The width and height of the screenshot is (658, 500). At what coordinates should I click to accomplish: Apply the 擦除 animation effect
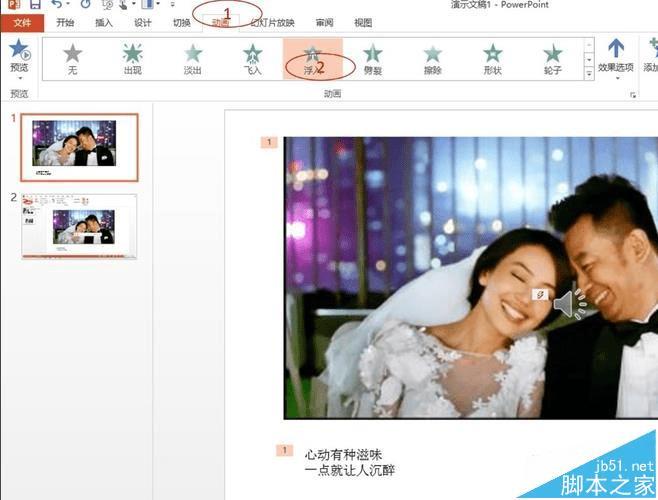click(433, 59)
